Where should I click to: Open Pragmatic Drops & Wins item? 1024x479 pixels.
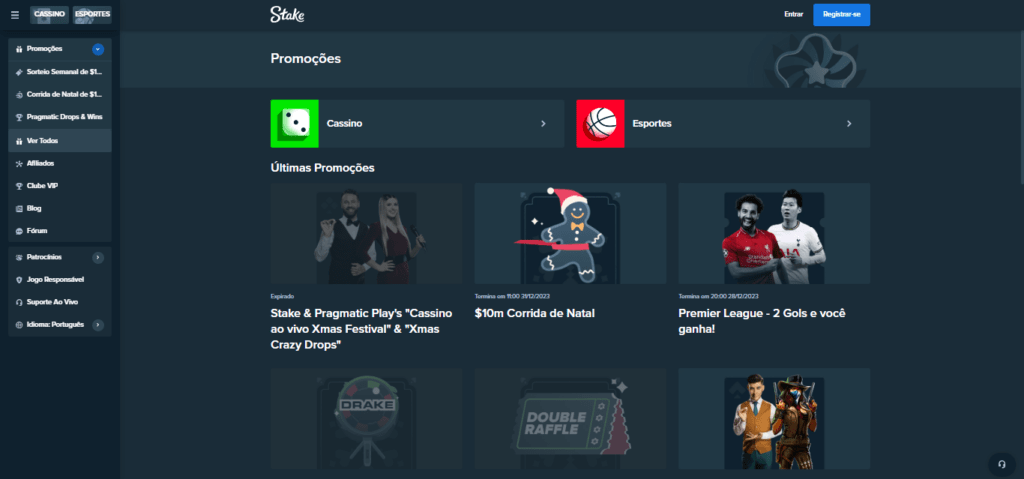coord(59,118)
